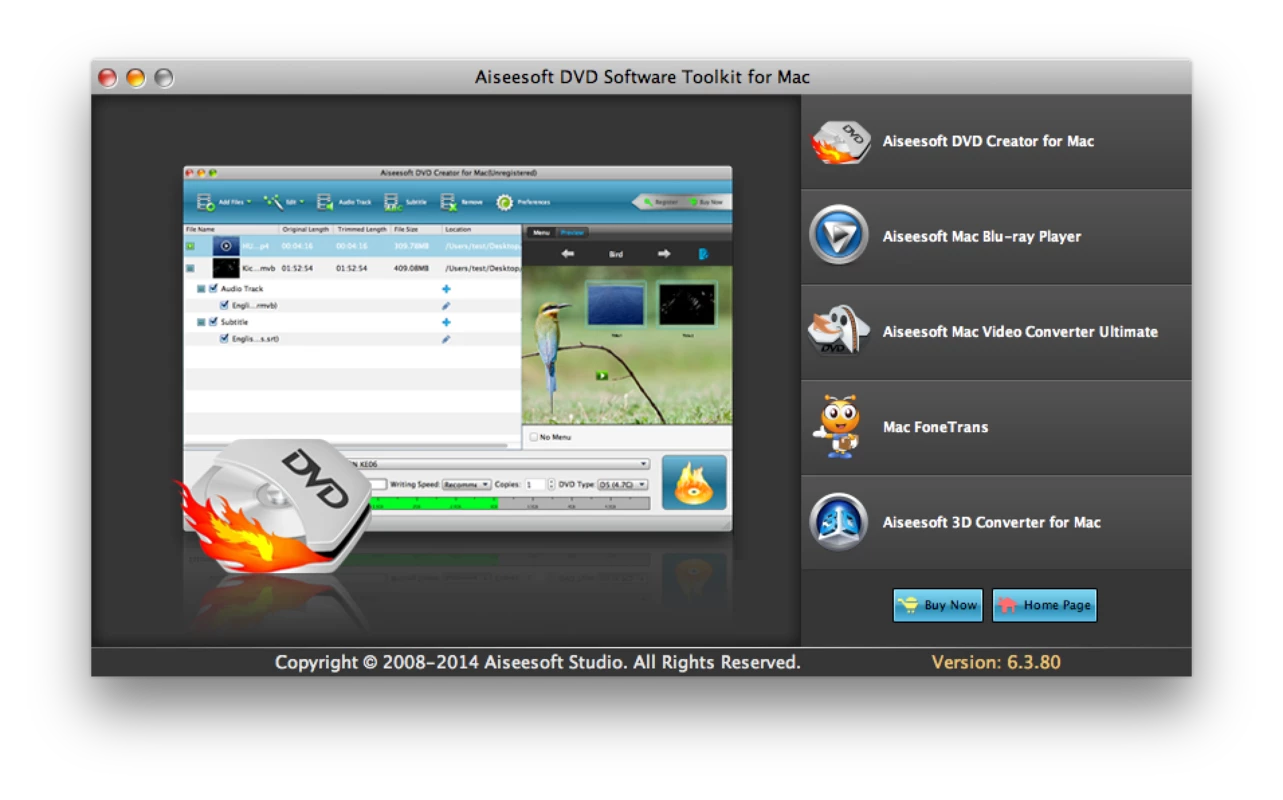Image resolution: width=1283 pixels, height=800 pixels.
Task: Open Mac Video Converter Ultimate icon
Action: click(x=839, y=331)
